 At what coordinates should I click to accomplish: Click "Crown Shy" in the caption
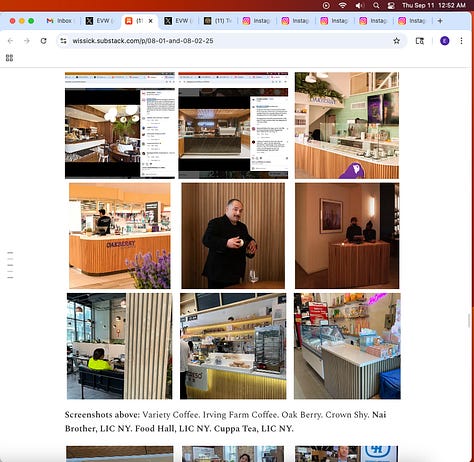click(x=347, y=415)
